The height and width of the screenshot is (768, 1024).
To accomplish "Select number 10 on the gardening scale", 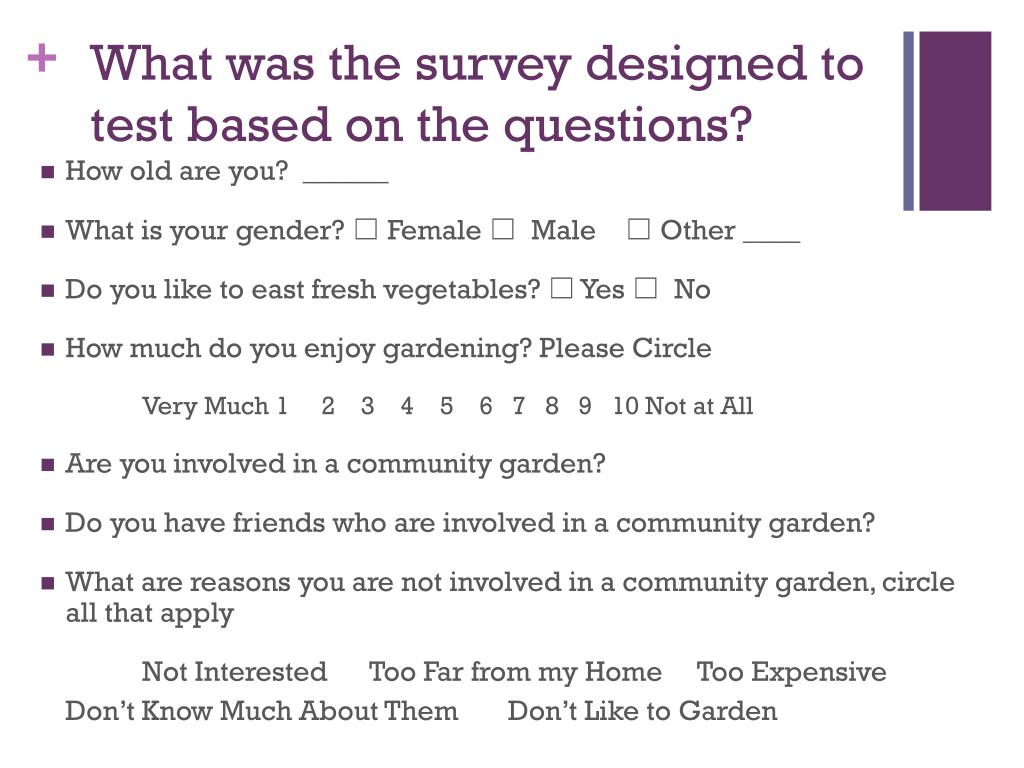I will click(x=625, y=406).
